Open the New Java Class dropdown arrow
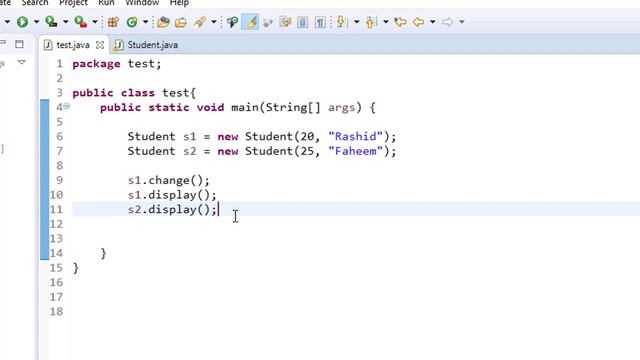 pos(145,22)
